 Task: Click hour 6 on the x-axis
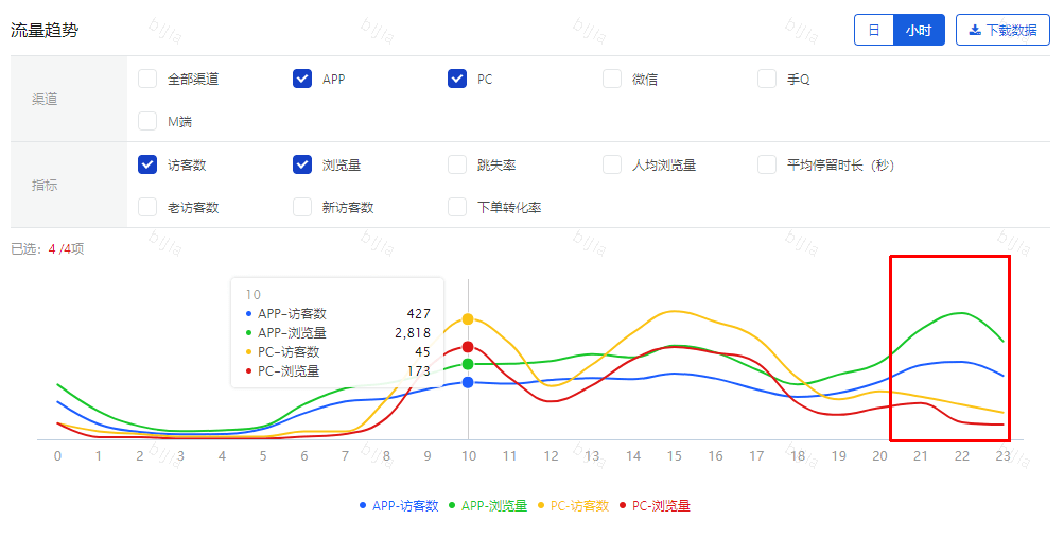304,456
